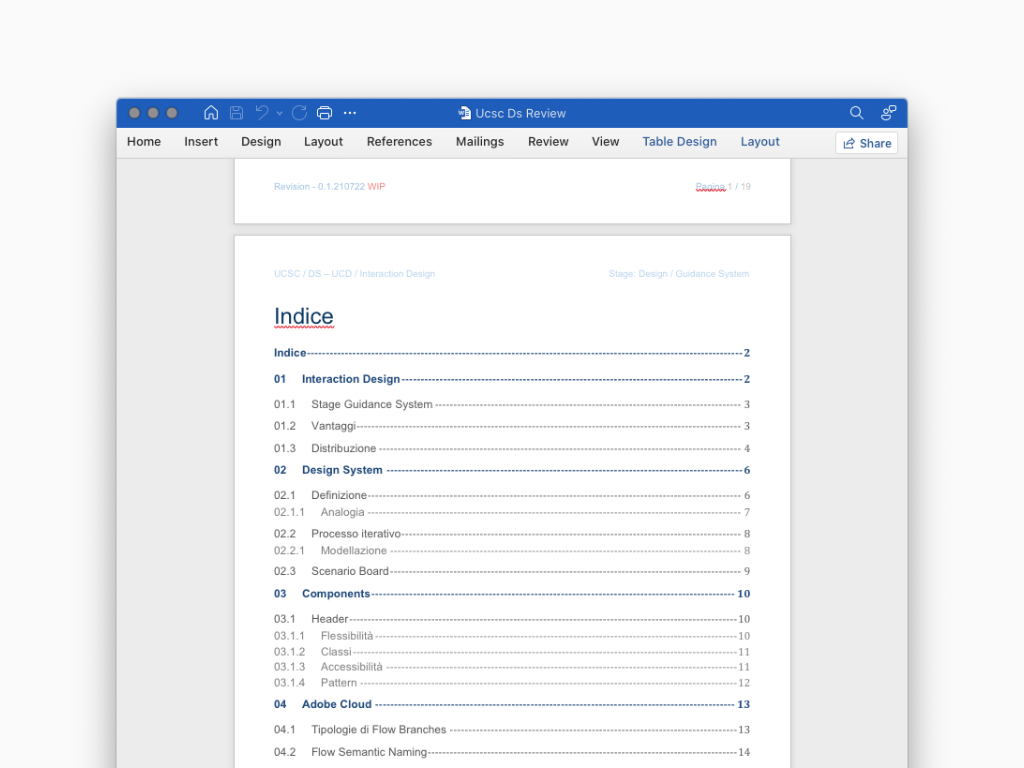The width and height of the screenshot is (1024, 768).
Task: Go to the Processo iterativo entry
Action: click(x=511, y=534)
